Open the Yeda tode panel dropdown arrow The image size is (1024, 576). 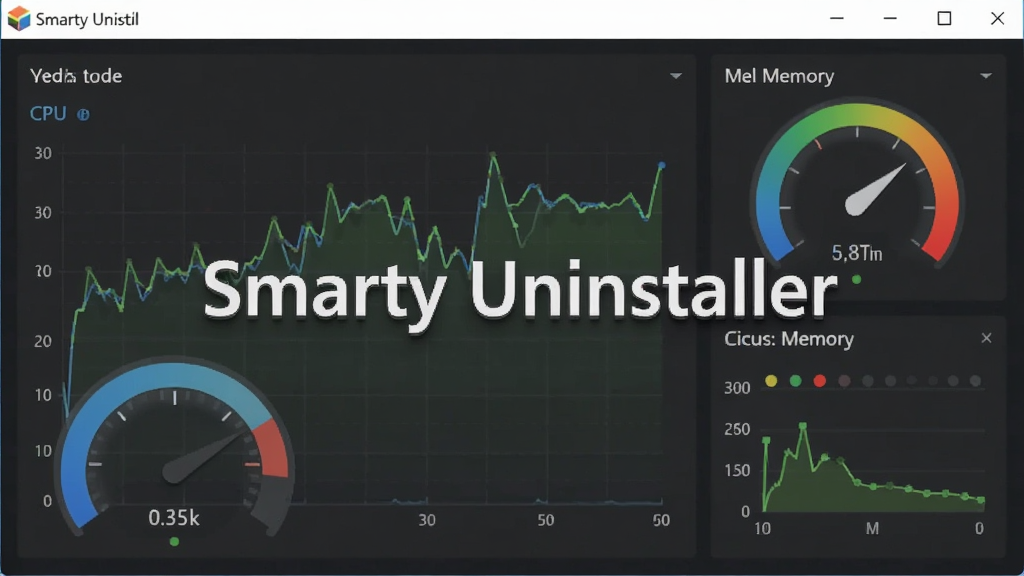point(676,76)
